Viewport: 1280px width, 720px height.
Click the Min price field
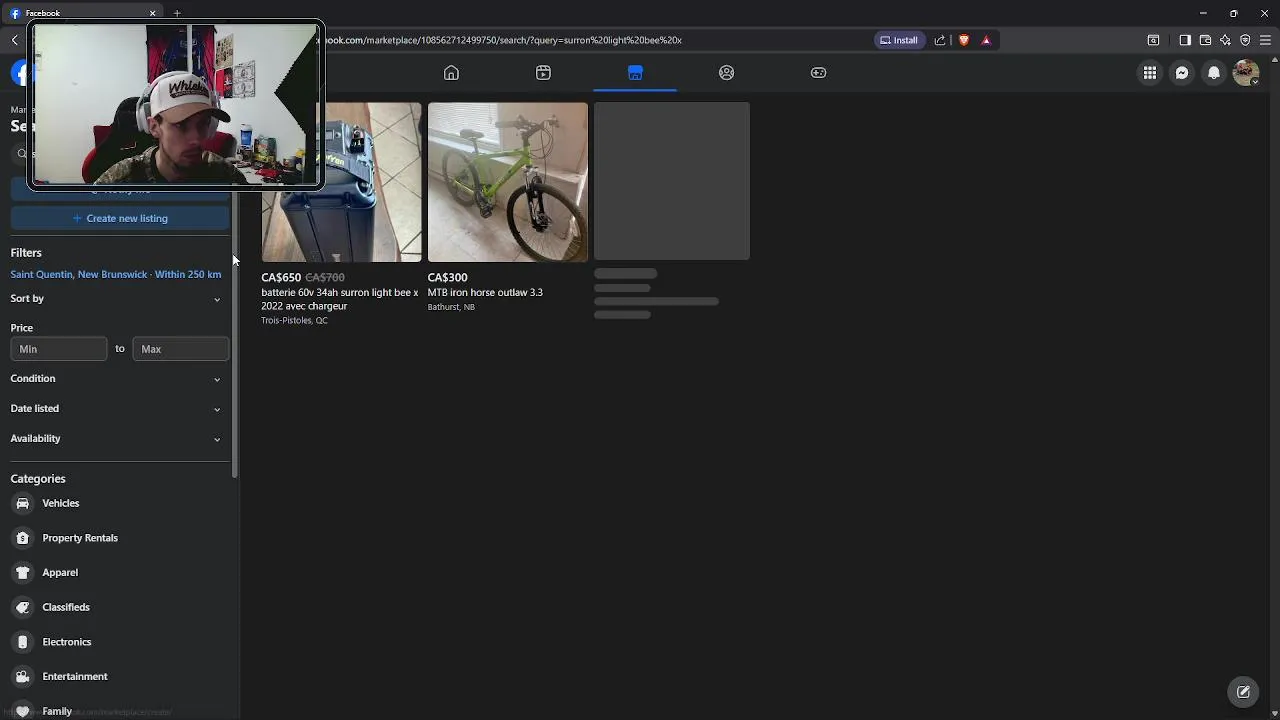pos(59,349)
